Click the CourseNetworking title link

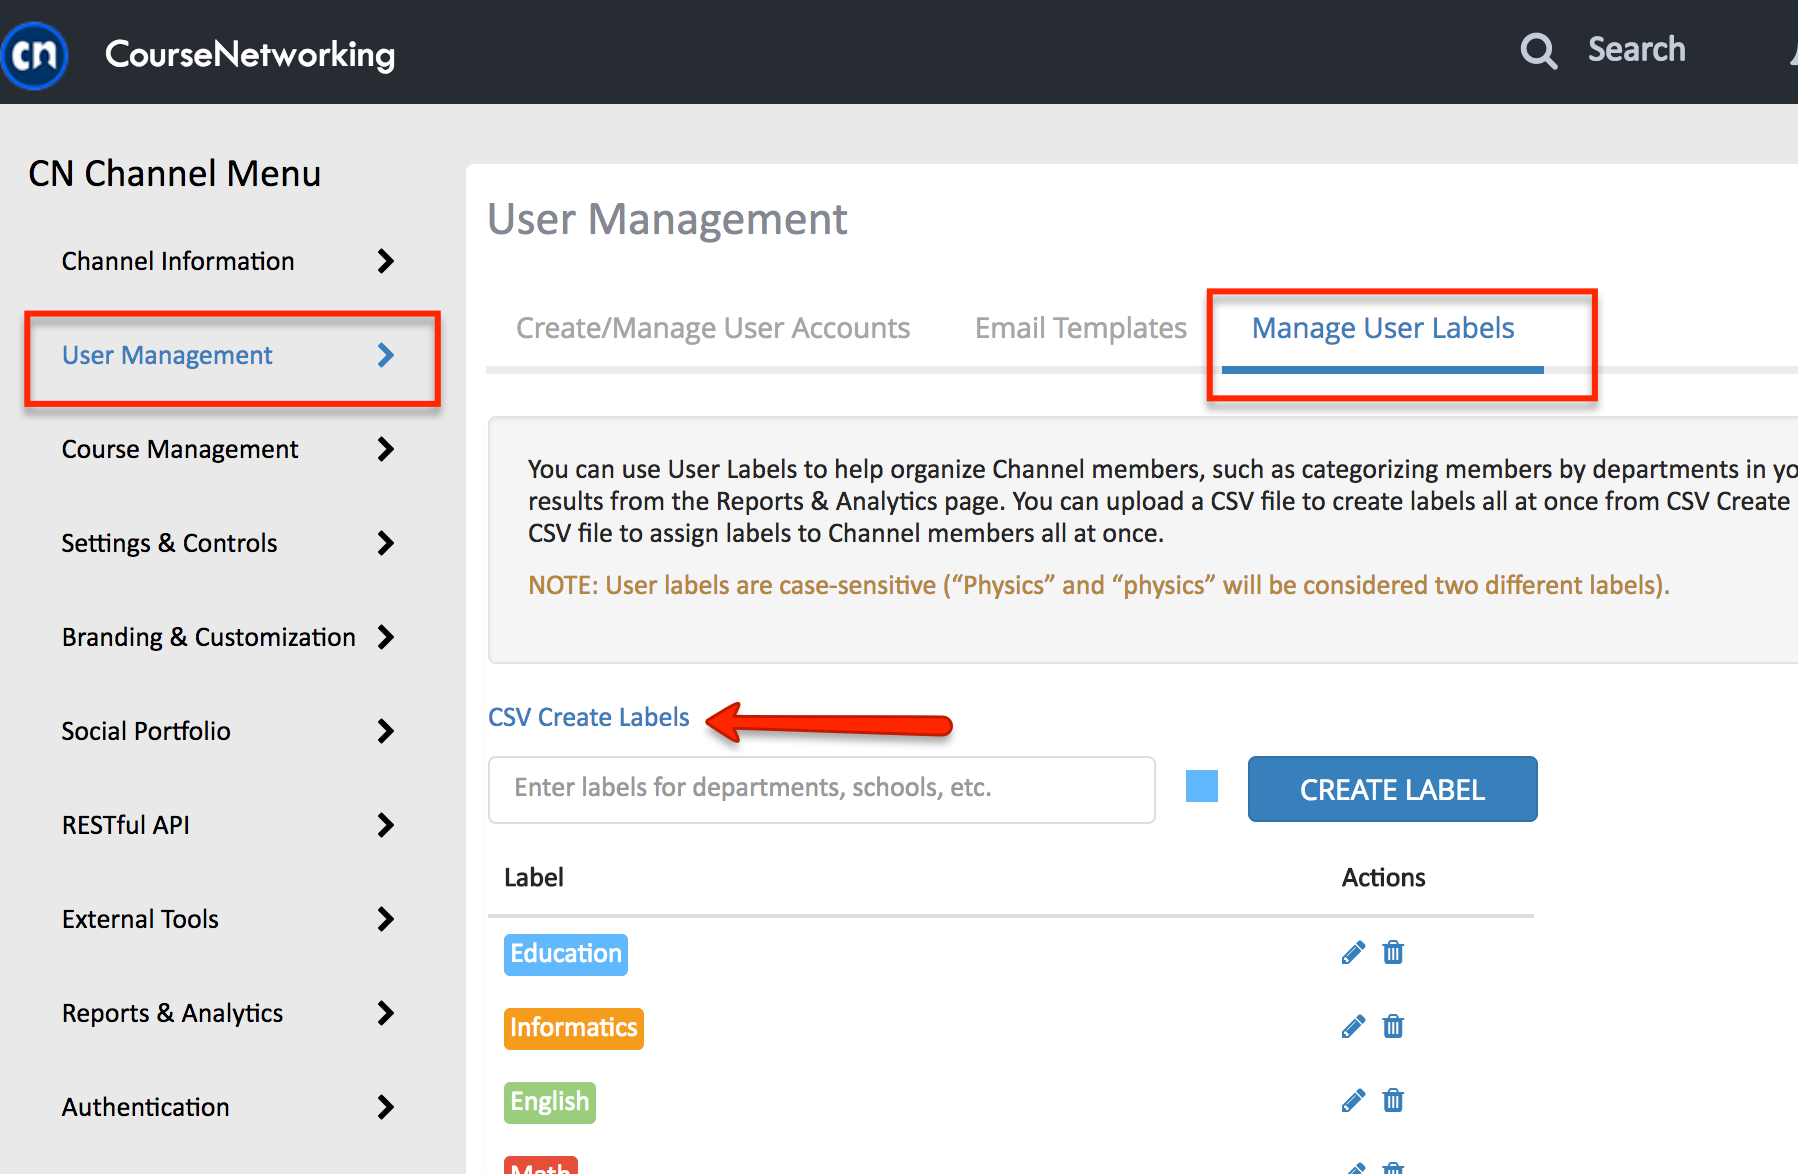(250, 54)
